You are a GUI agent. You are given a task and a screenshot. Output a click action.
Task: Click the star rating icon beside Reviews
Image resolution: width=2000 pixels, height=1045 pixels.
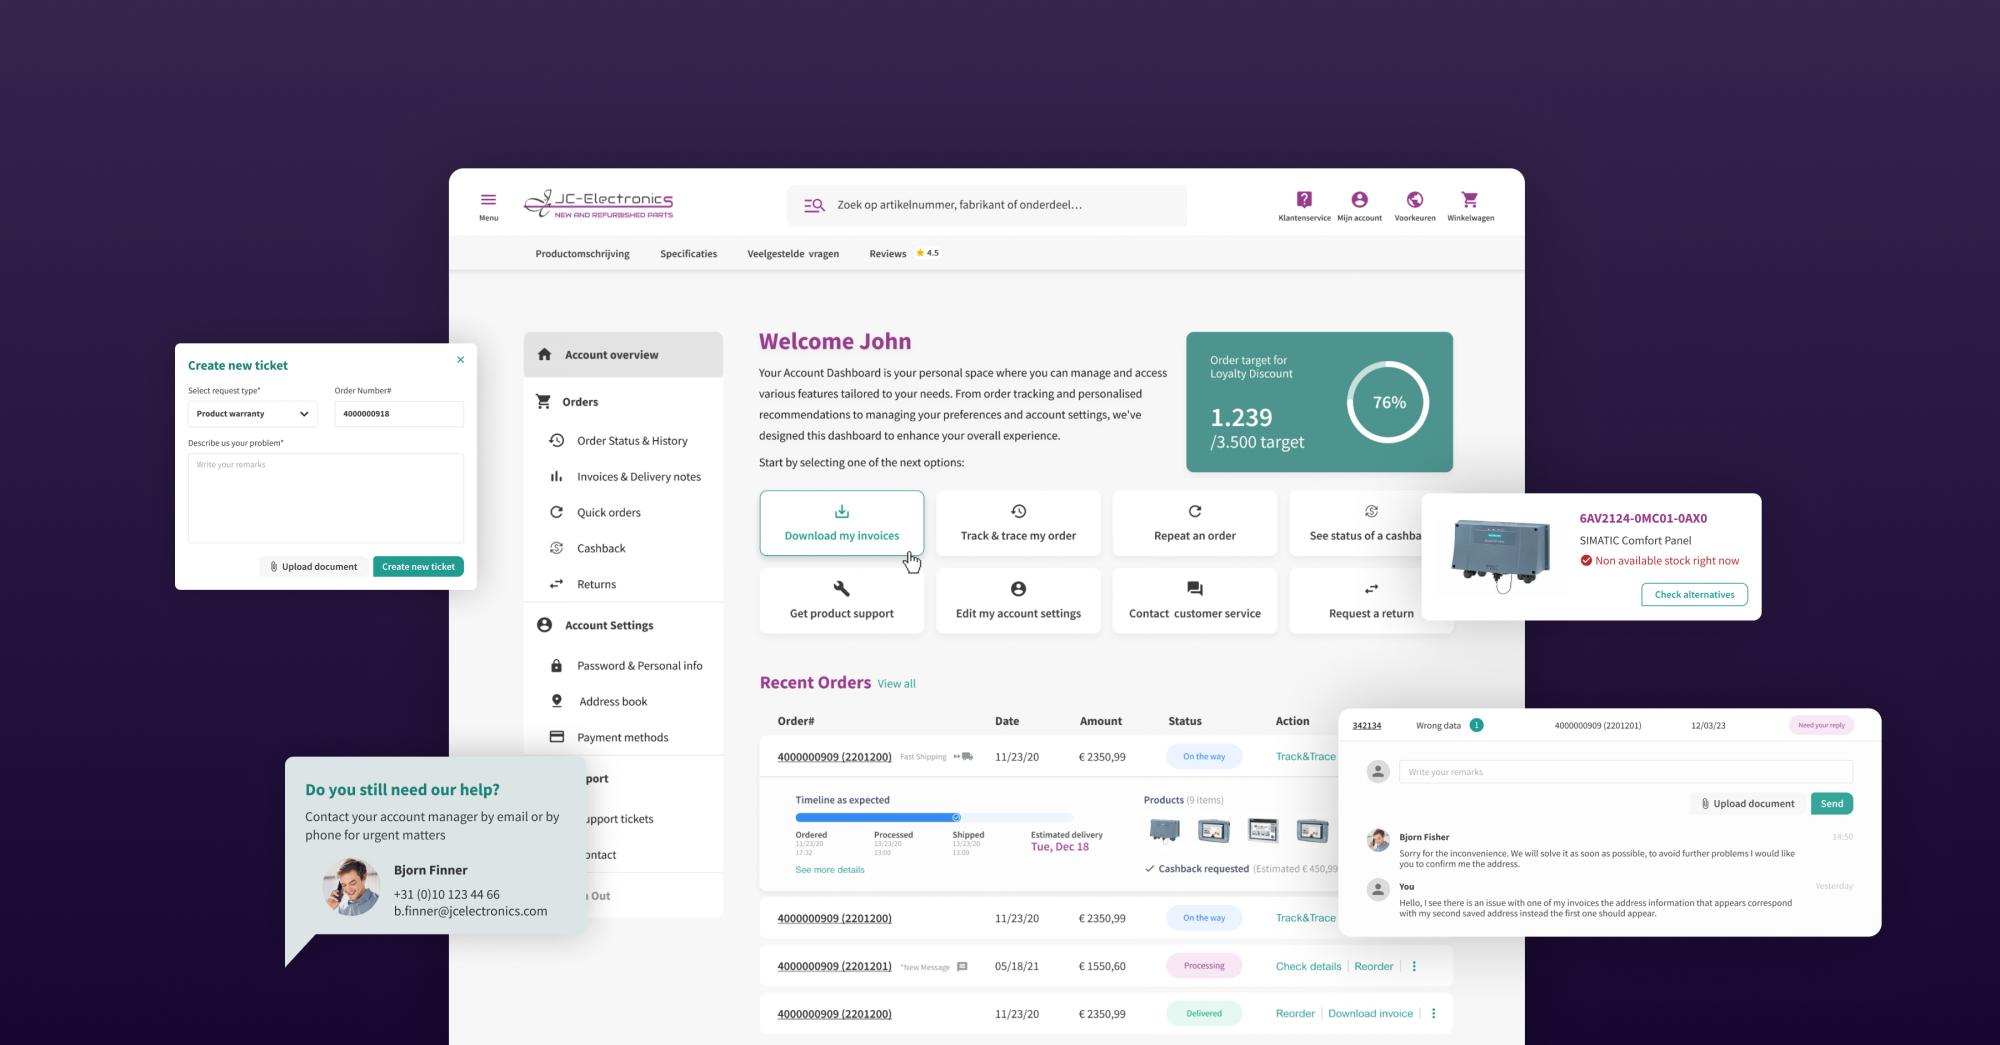point(920,253)
